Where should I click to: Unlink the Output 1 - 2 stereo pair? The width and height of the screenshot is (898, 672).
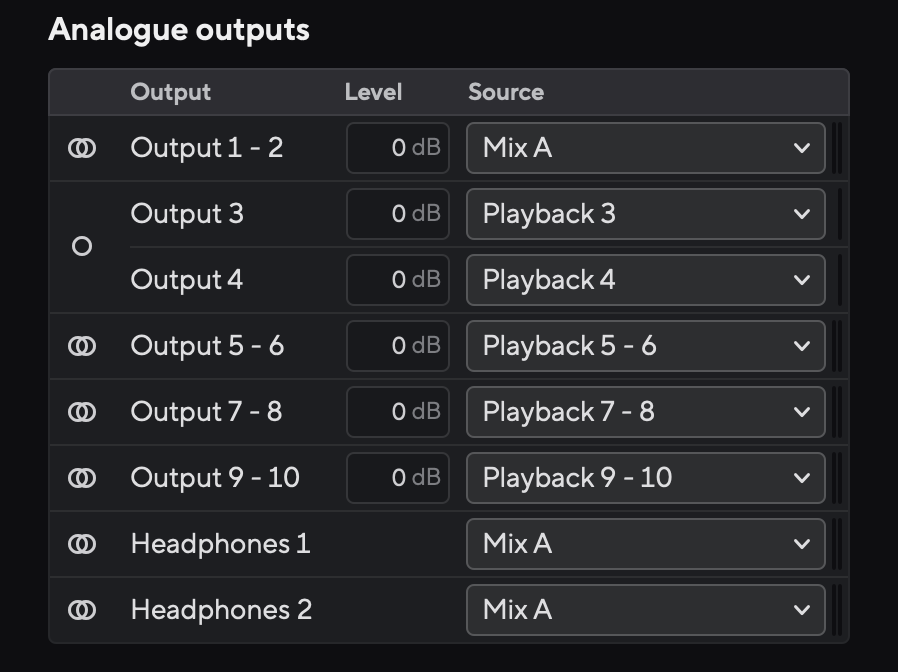coord(84,147)
